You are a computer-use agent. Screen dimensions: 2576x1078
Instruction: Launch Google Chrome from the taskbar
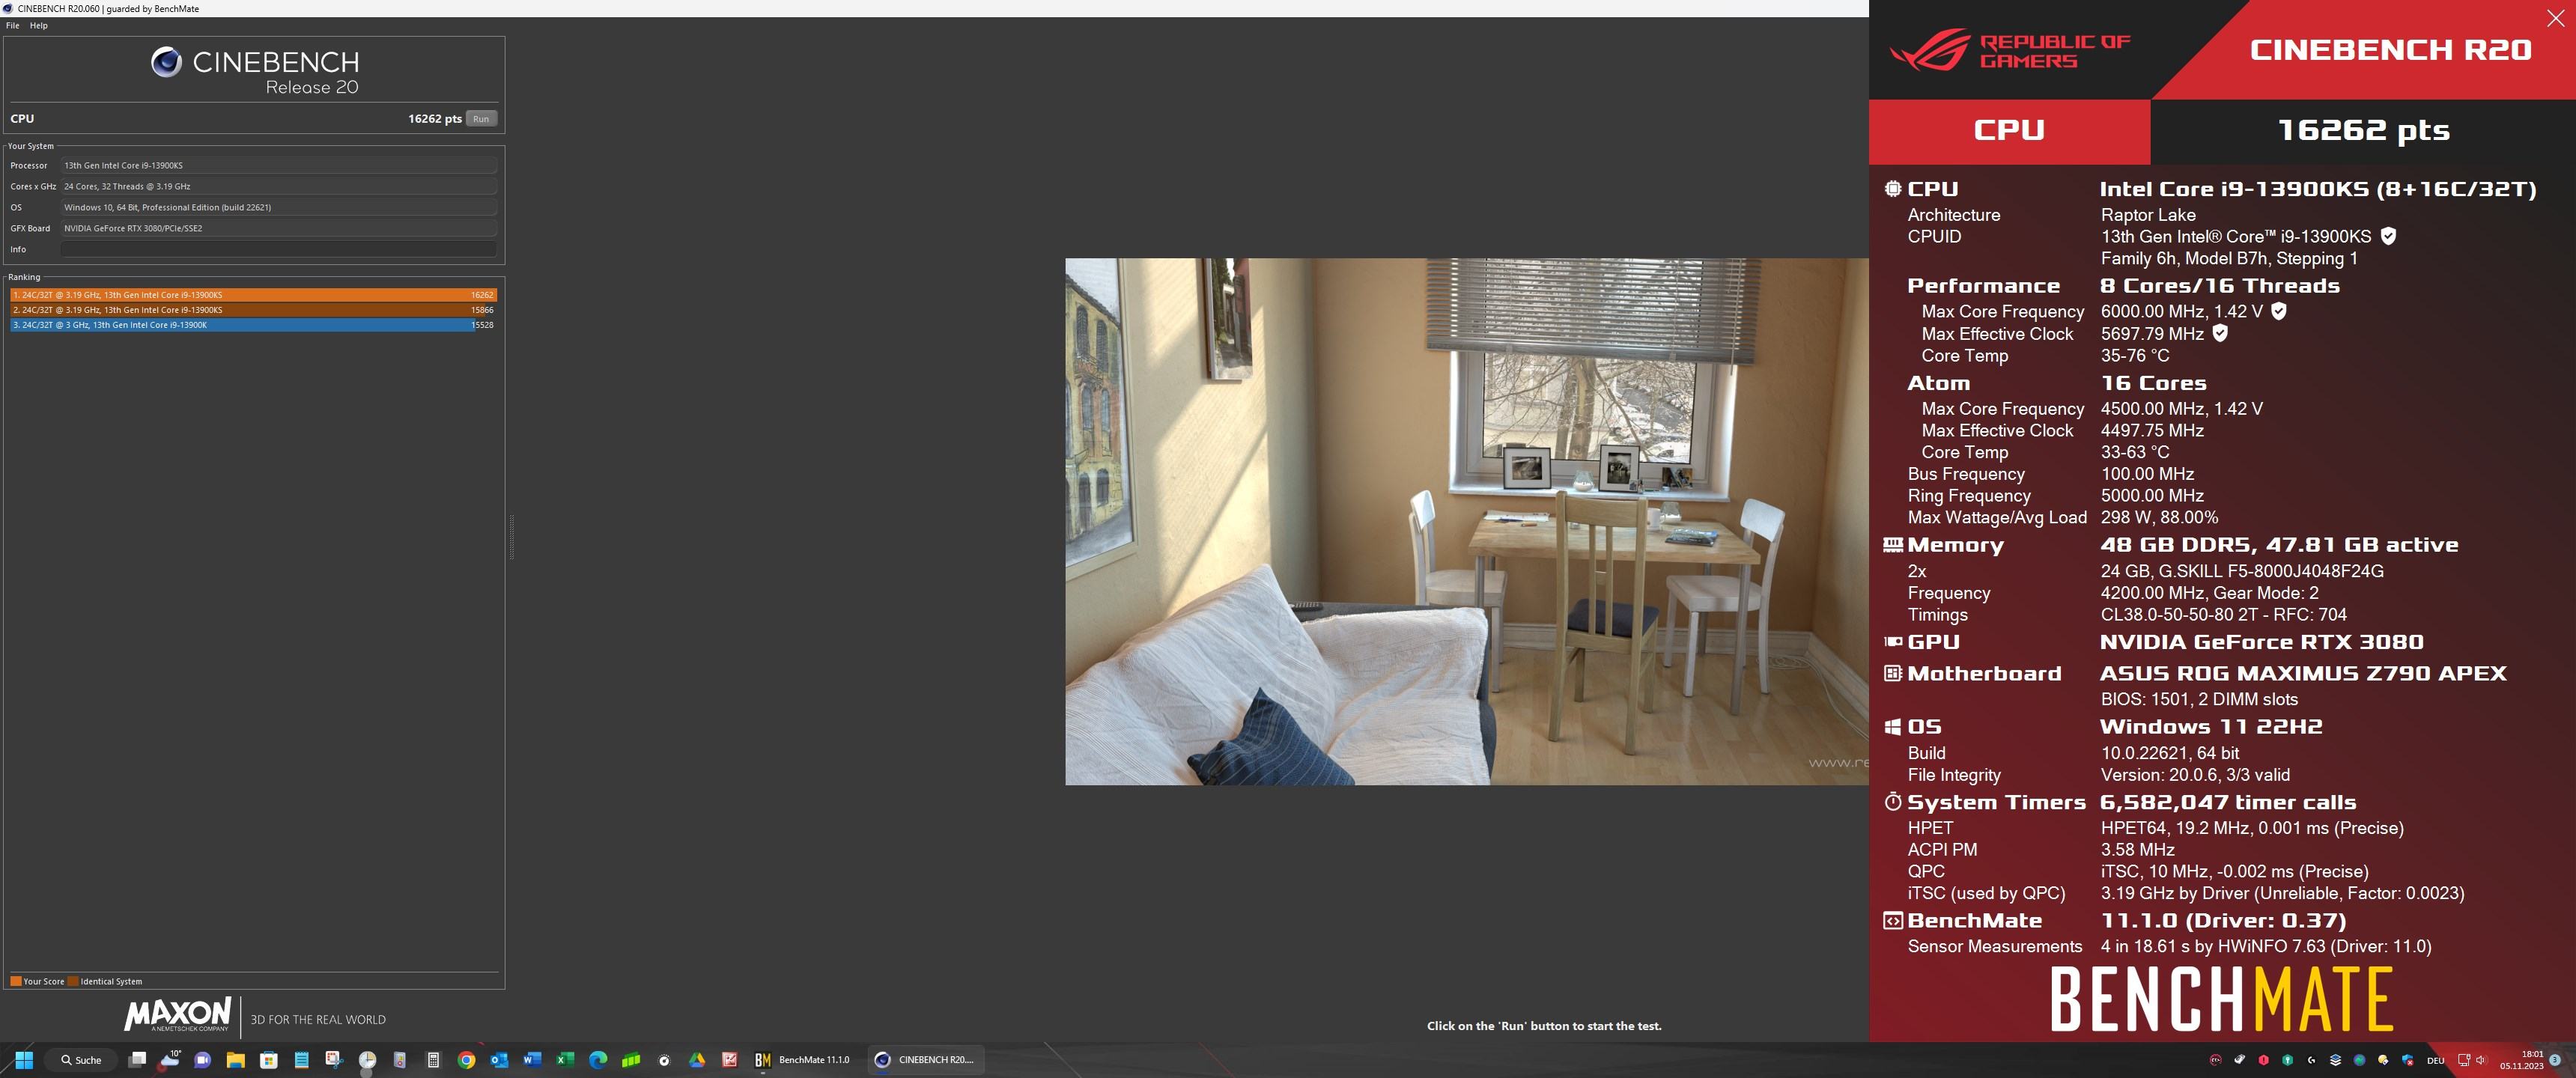coord(466,1060)
